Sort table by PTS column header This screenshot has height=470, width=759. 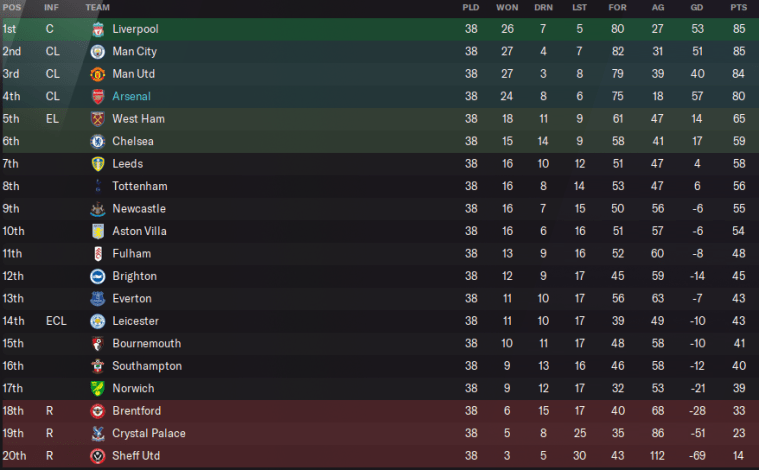click(x=739, y=7)
